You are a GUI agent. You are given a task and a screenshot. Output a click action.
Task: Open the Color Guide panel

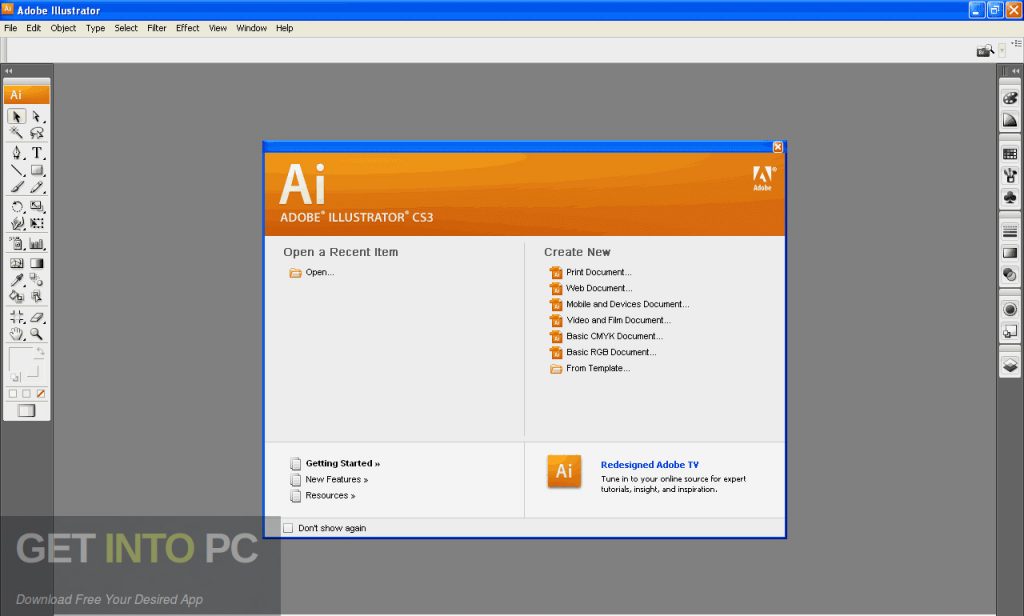tap(1010, 120)
